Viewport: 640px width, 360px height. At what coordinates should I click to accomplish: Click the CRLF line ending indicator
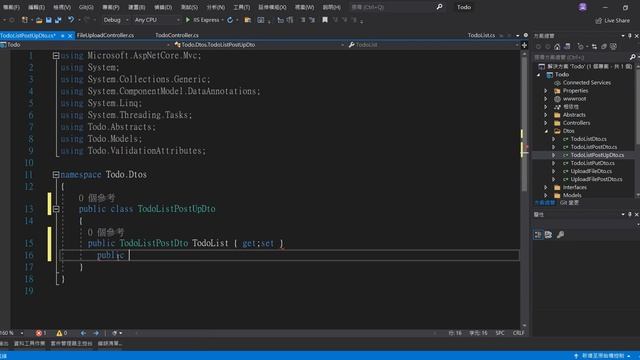point(518,333)
